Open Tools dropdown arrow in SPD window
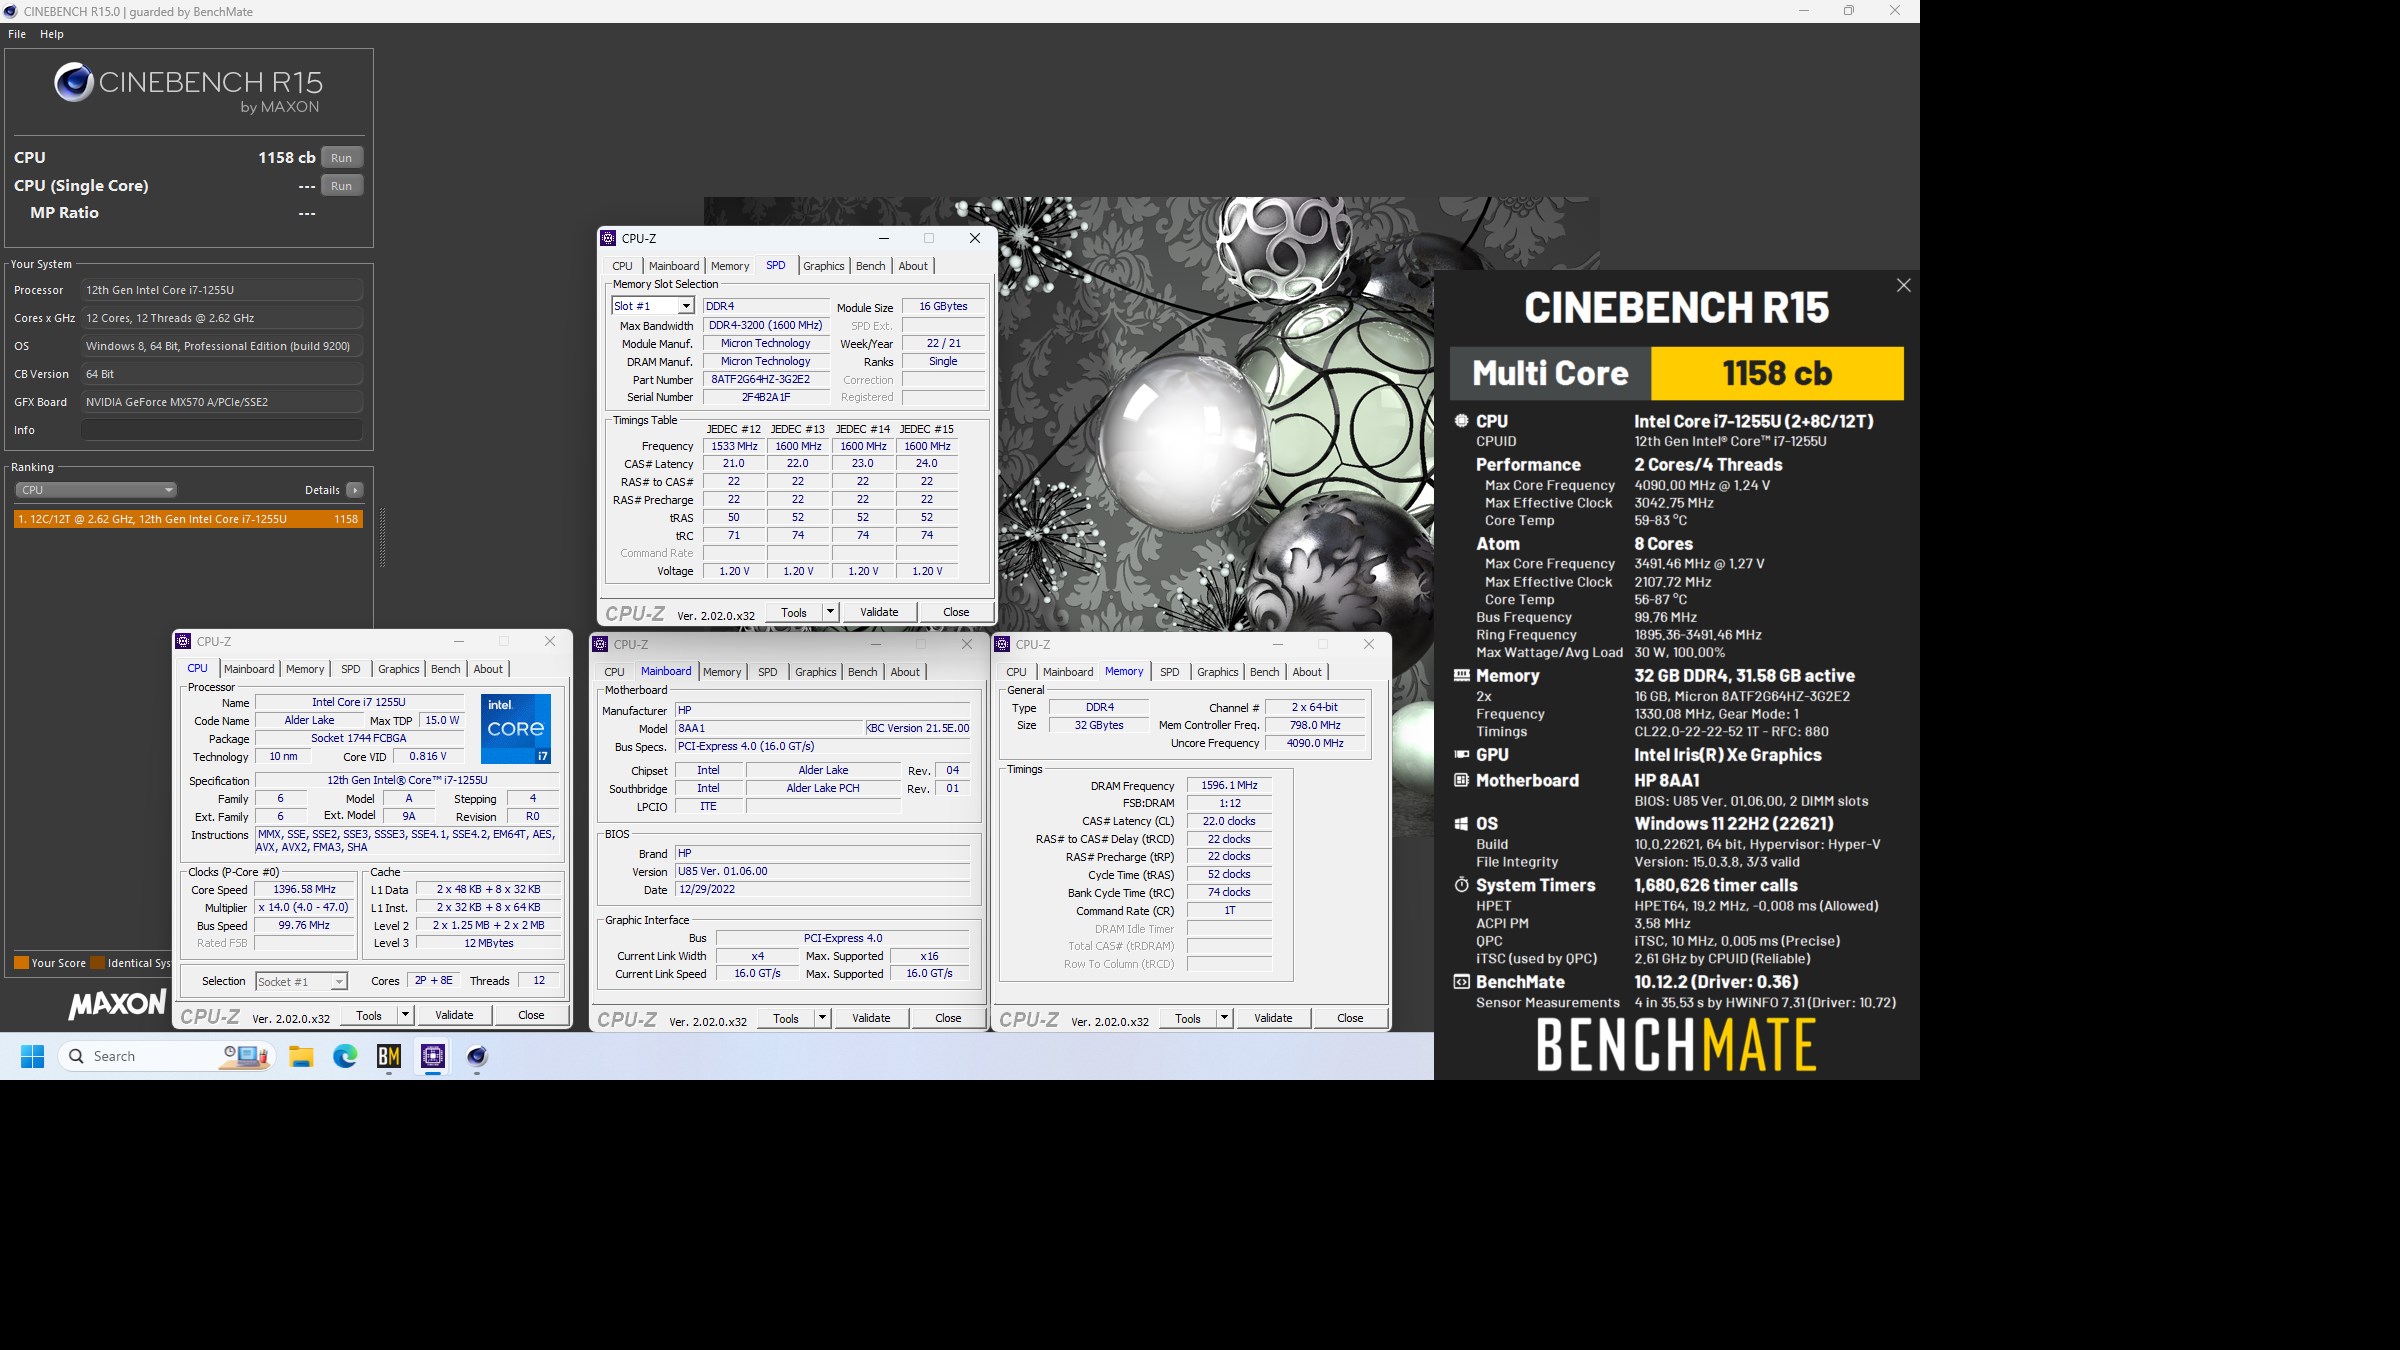 click(x=830, y=612)
